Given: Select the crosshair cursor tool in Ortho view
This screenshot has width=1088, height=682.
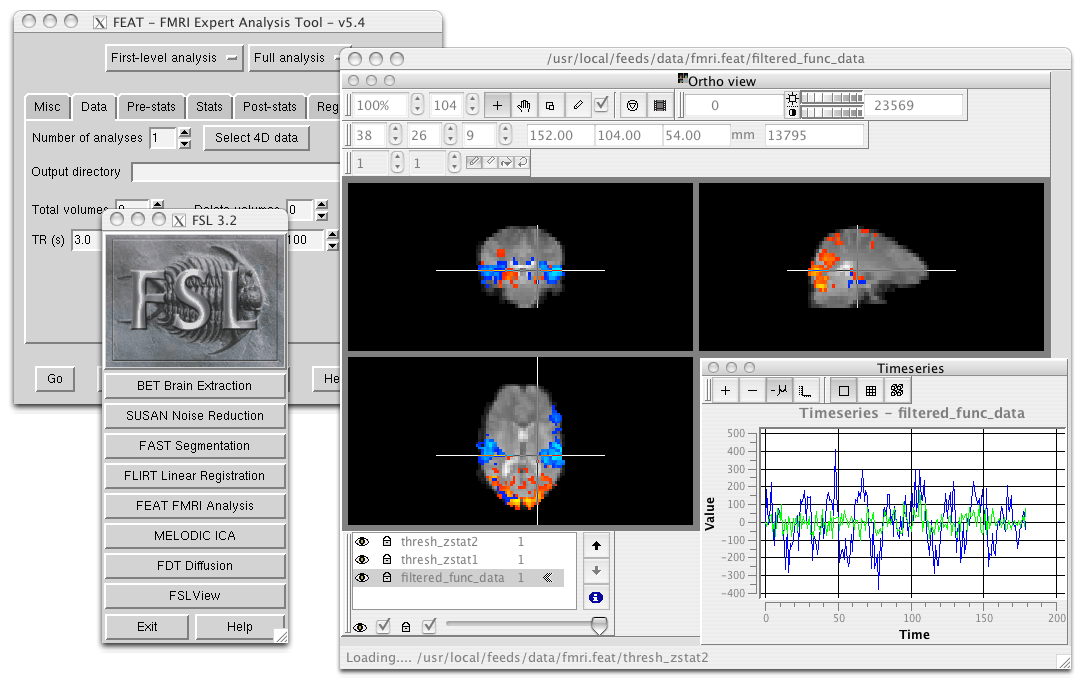Looking at the screenshot, I should coord(498,105).
